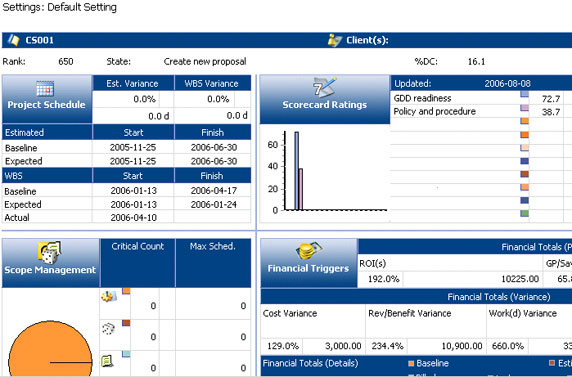Click the ROI(s) label

[372, 263]
